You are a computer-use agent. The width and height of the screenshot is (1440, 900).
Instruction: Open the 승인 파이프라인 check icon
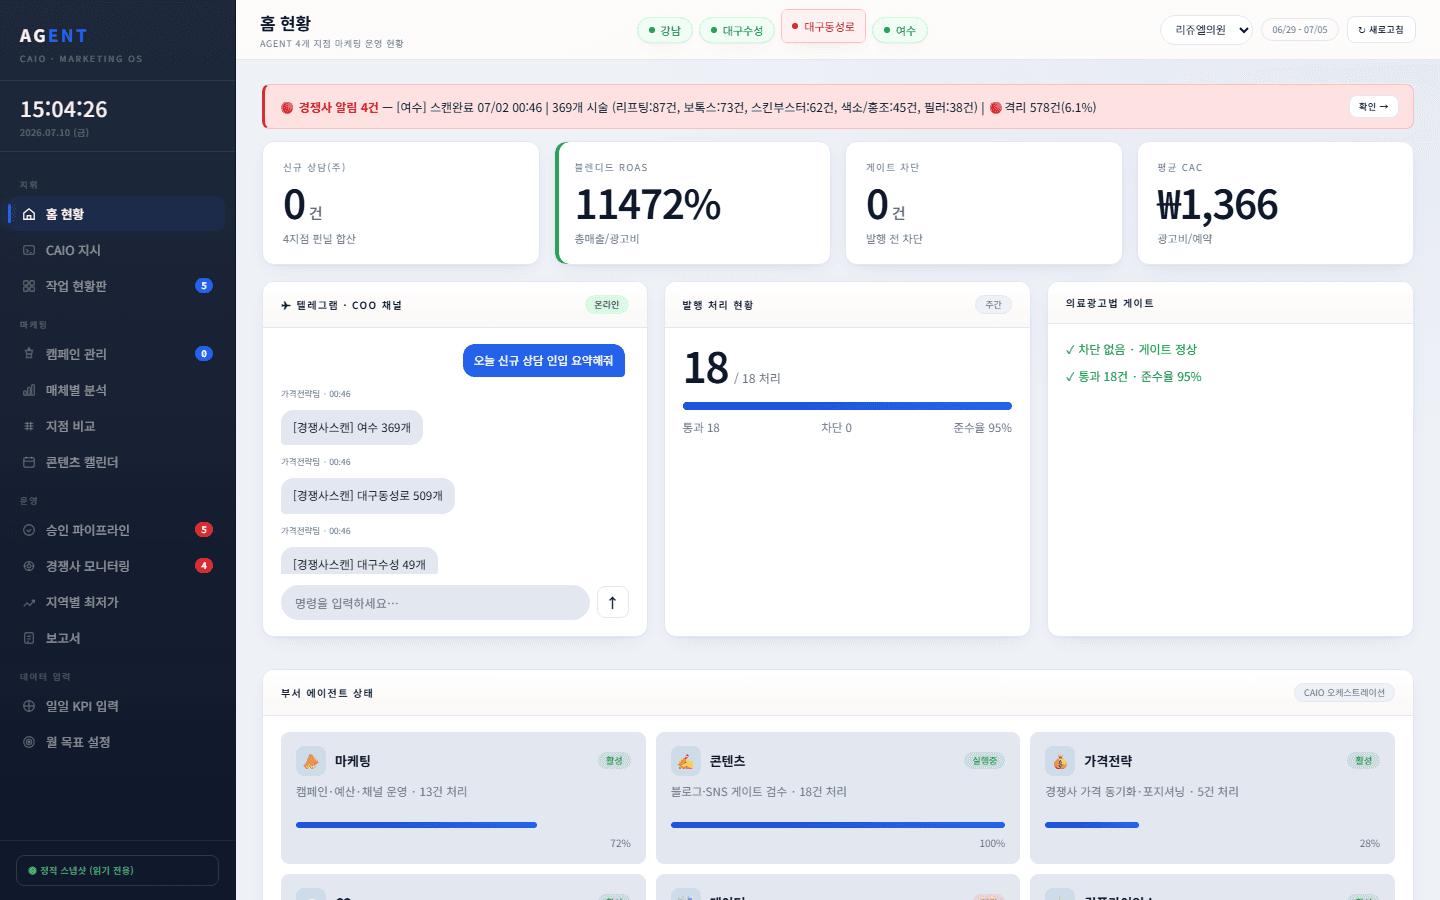29,530
